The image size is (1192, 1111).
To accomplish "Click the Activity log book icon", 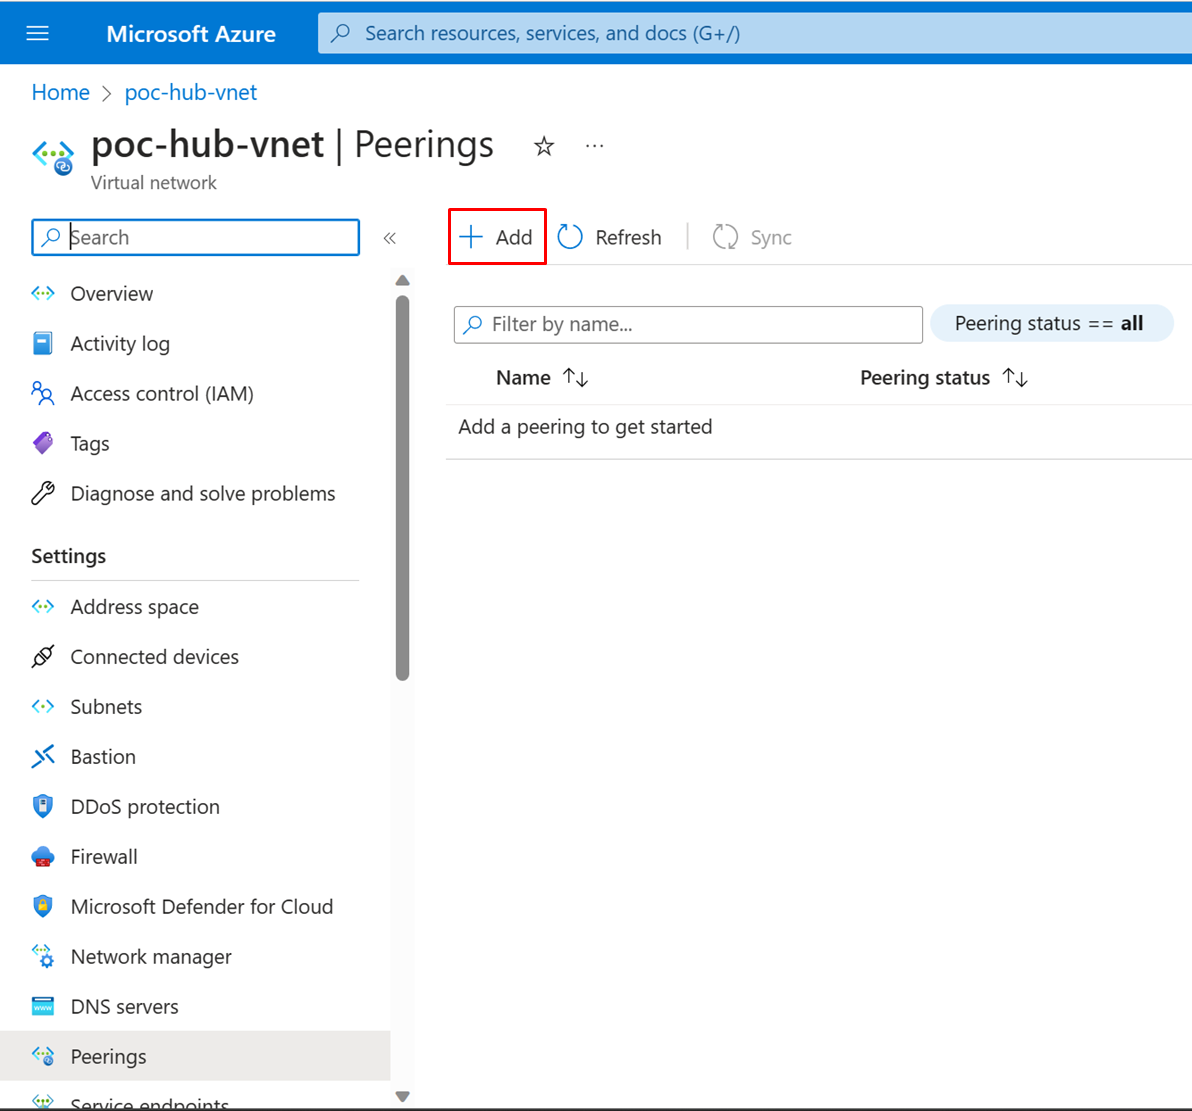I will (43, 344).
